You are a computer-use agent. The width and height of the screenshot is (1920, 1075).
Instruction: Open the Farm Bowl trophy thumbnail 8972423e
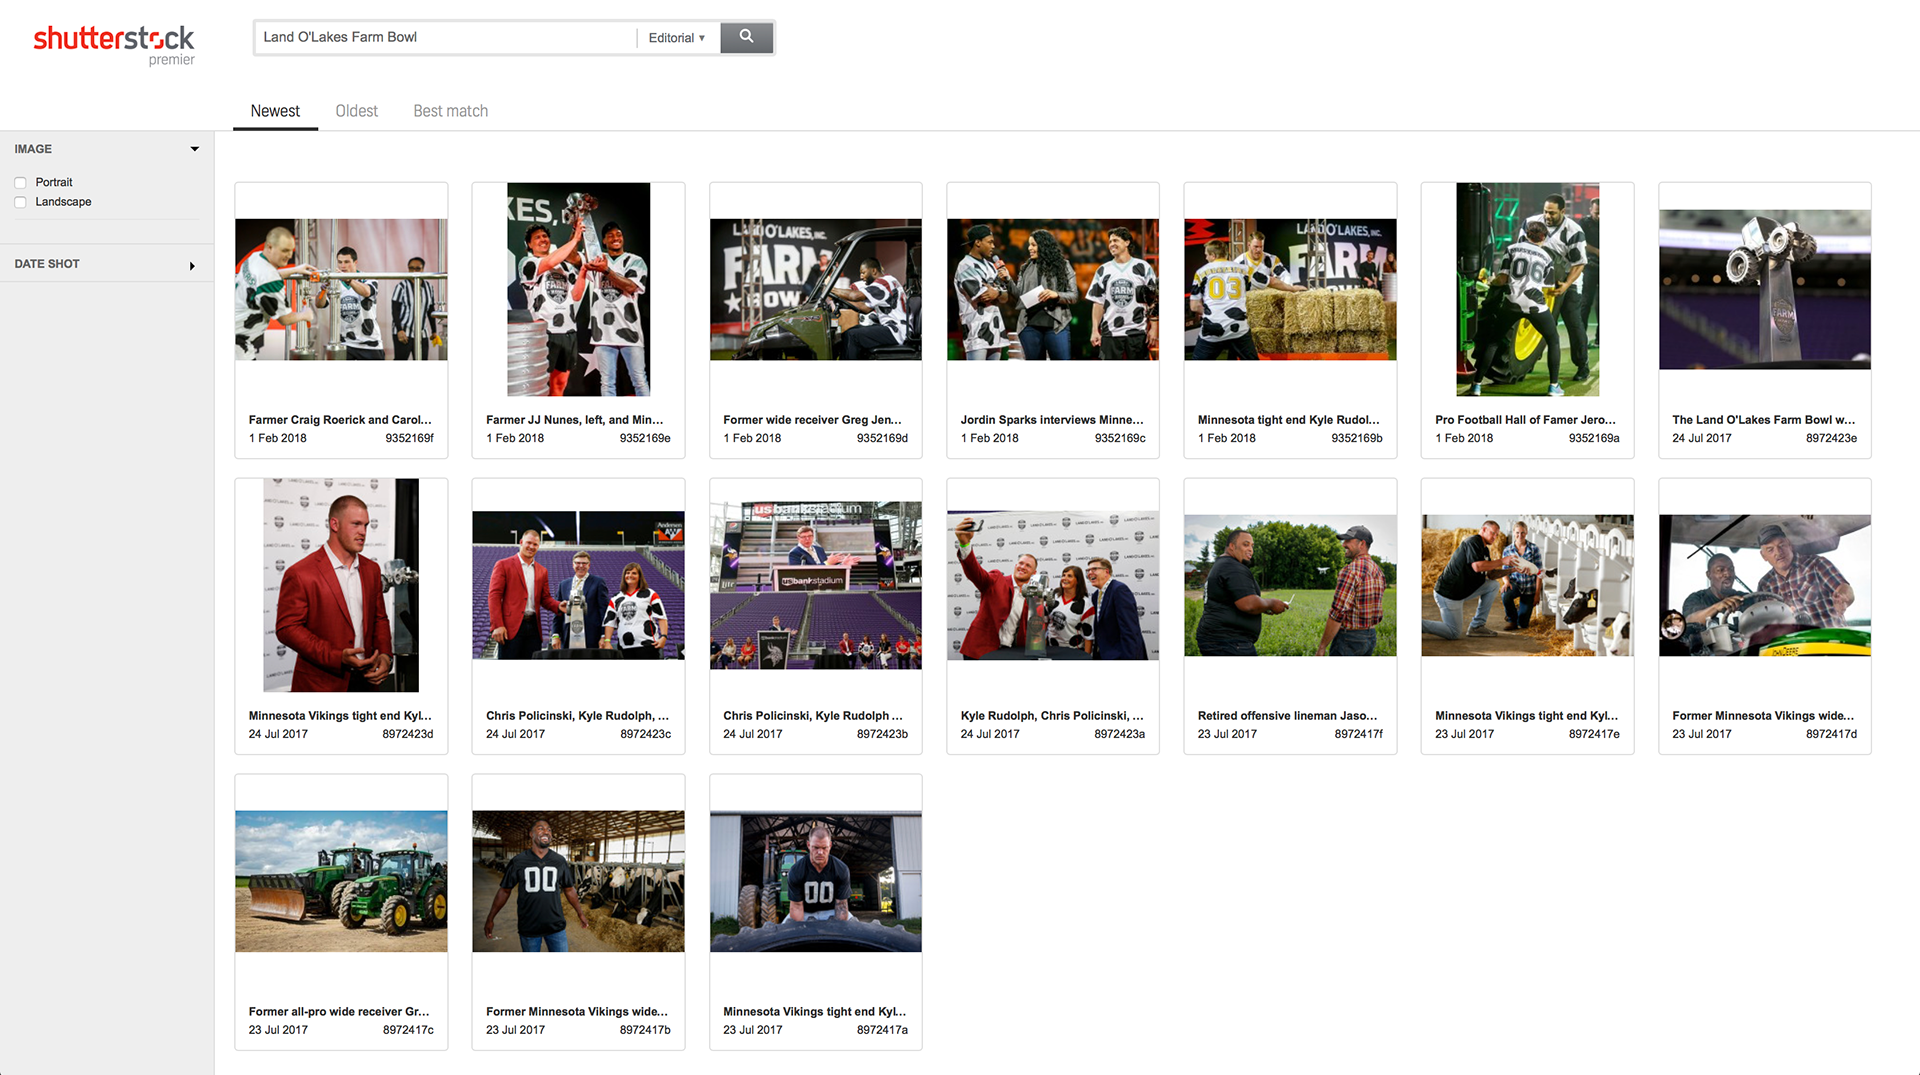pos(1765,289)
